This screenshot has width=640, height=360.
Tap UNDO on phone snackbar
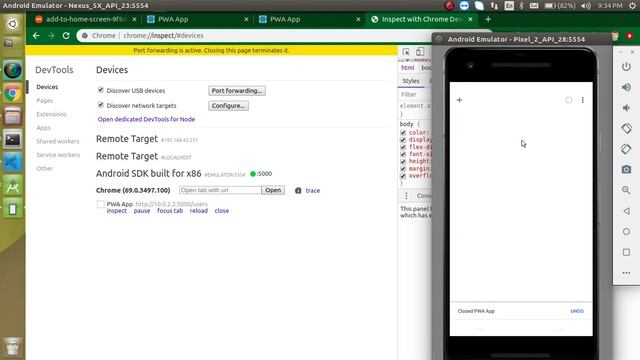pos(577,311)
